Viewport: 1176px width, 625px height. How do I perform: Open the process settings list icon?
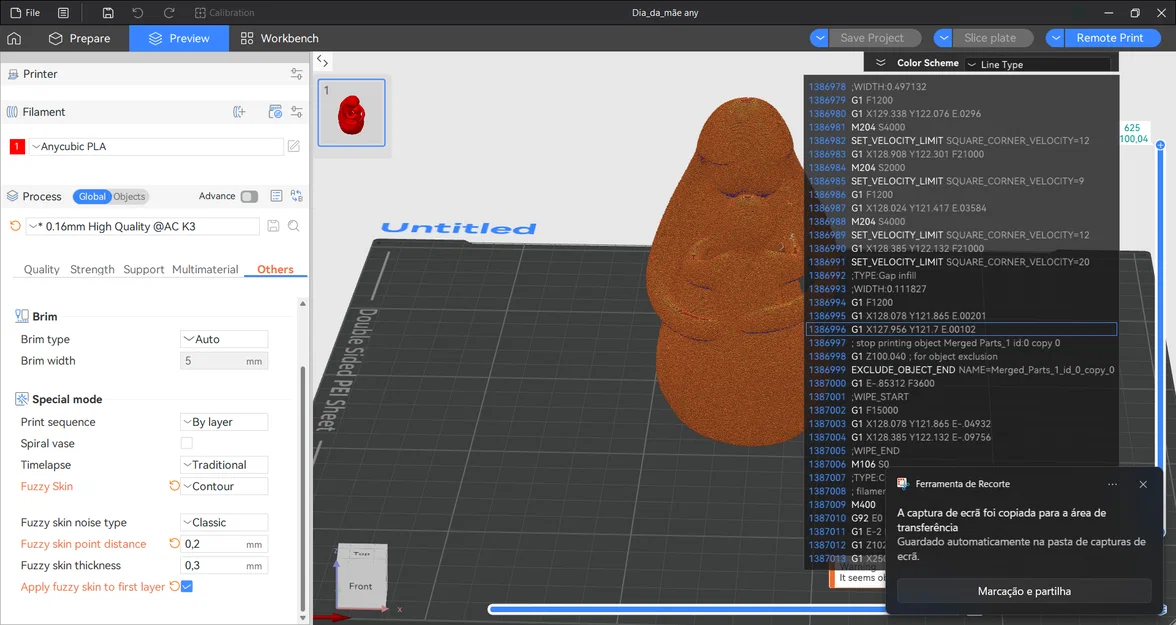[x=276, y=196]
